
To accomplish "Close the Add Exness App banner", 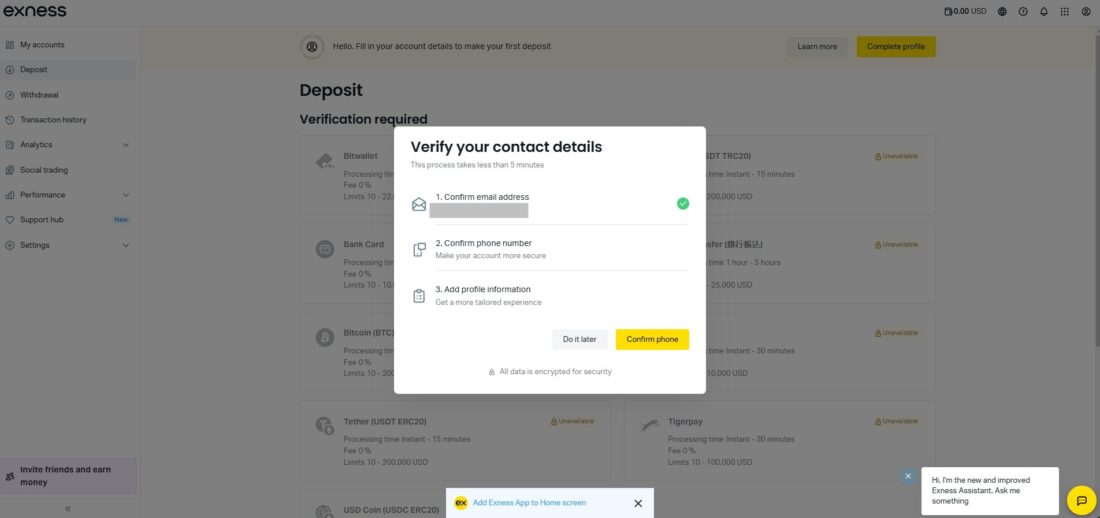I will pos(638,503).
